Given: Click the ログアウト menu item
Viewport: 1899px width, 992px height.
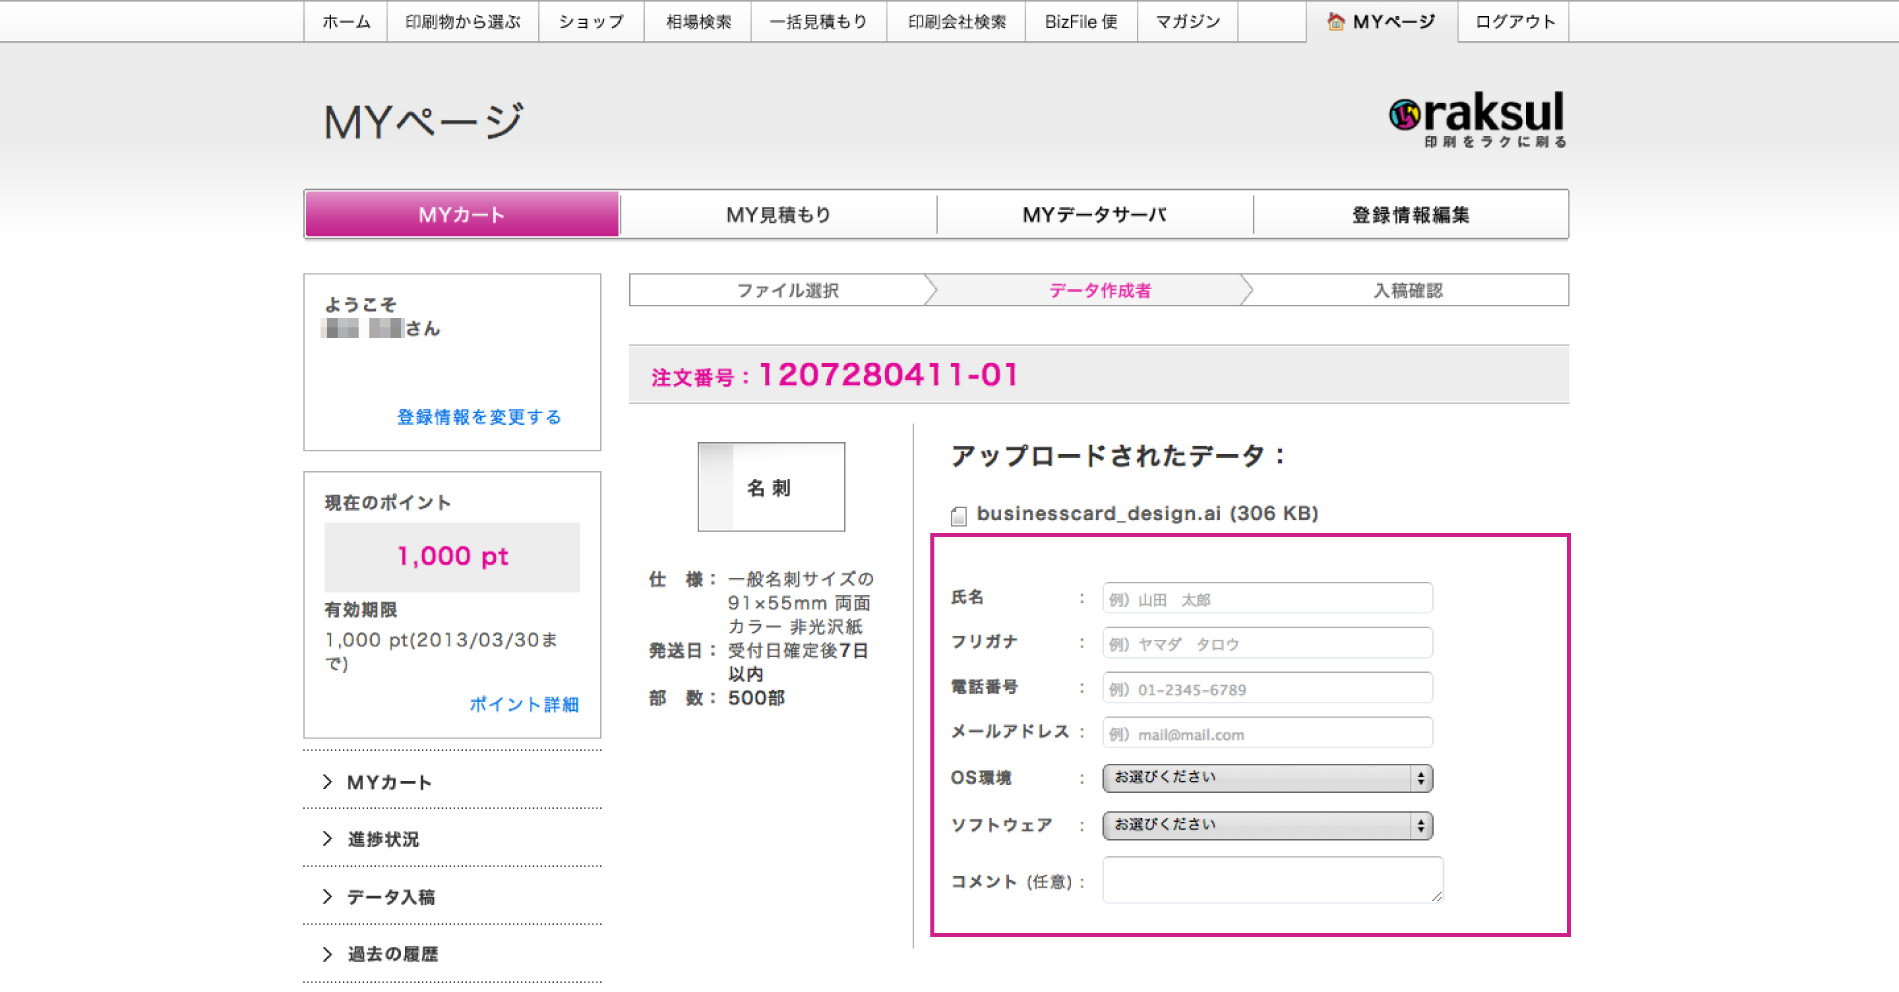Looking at the screenshot, I should click(x=1514, y=21).
